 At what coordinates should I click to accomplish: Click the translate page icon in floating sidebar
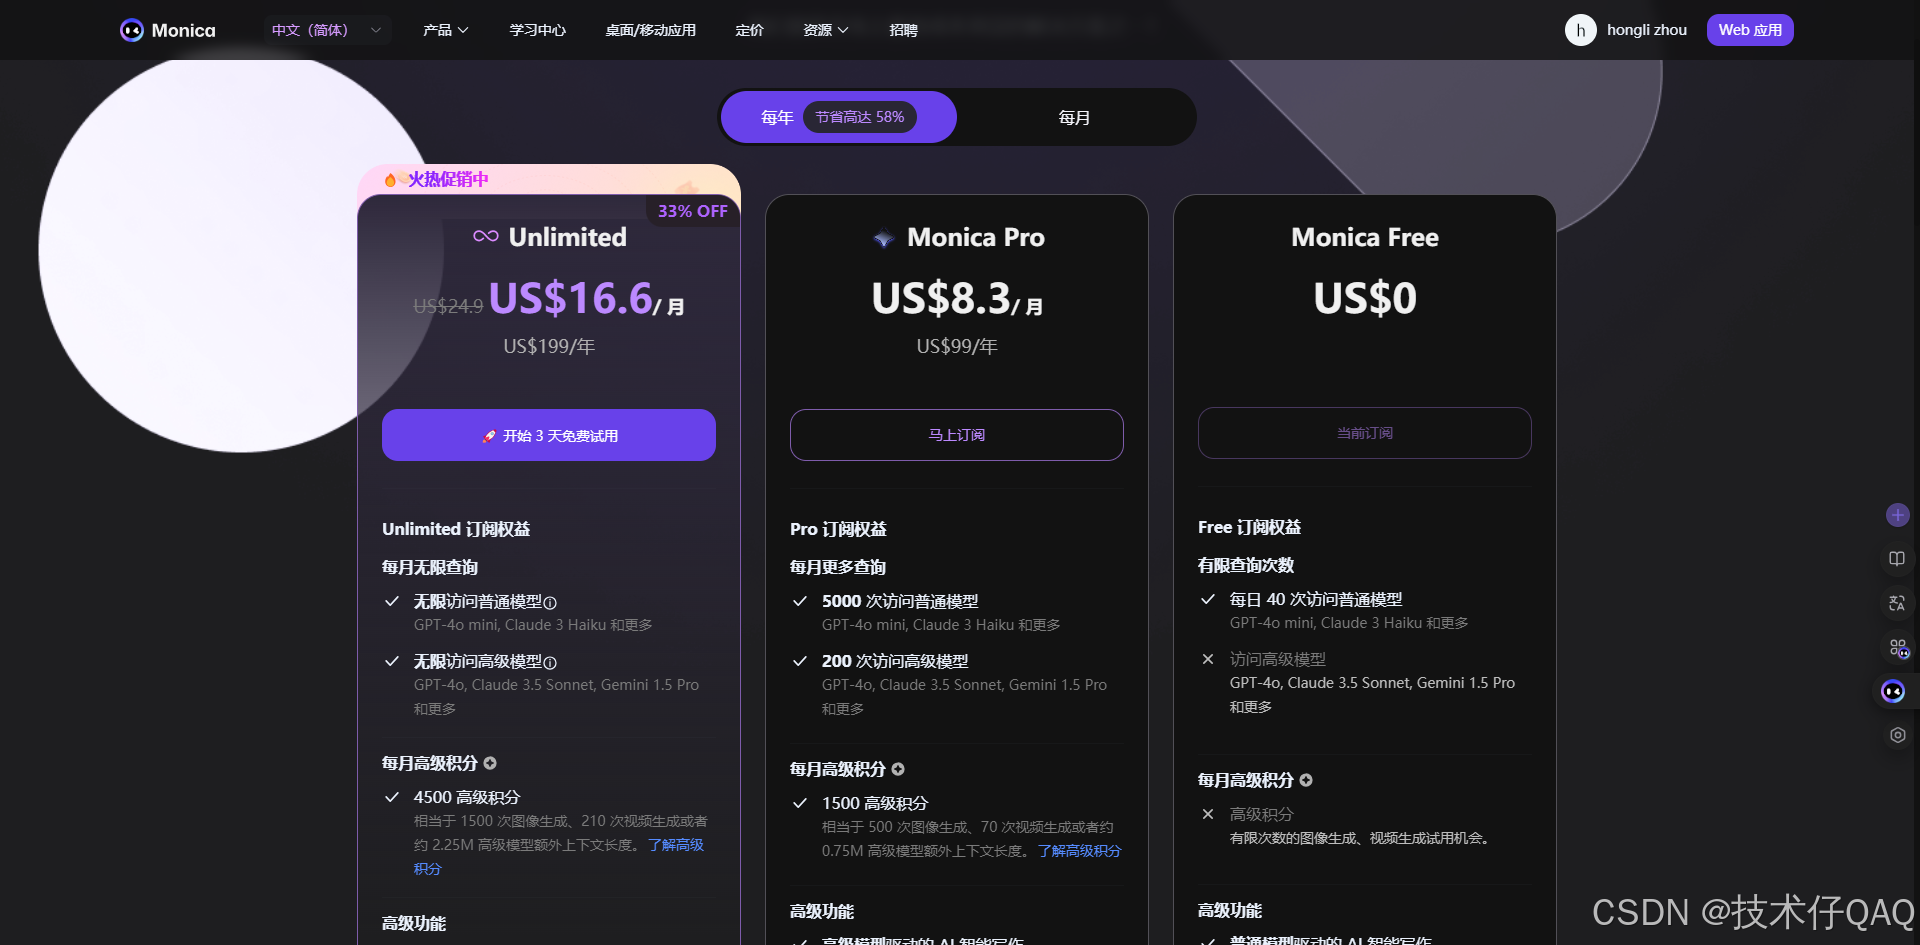(x=1897, y=603)
